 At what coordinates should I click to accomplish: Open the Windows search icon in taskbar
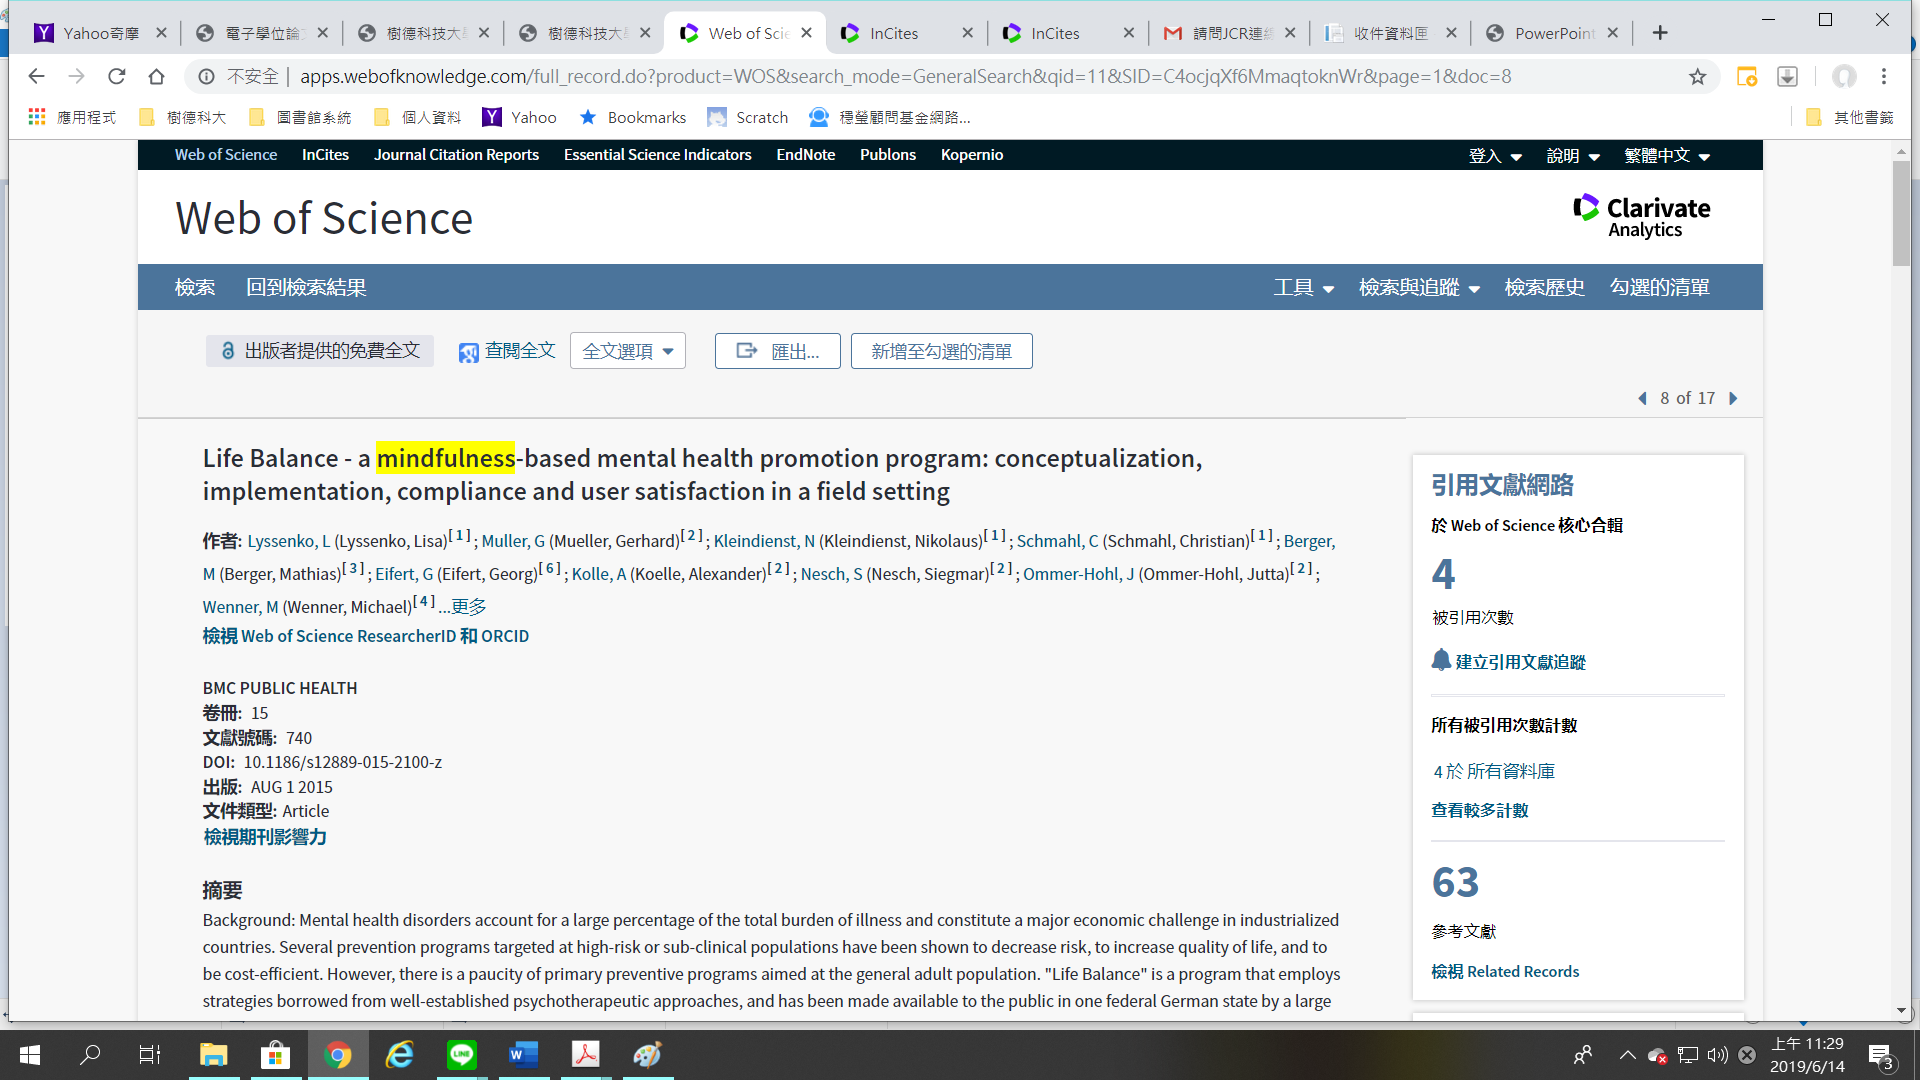click(x=90, y=1055)
